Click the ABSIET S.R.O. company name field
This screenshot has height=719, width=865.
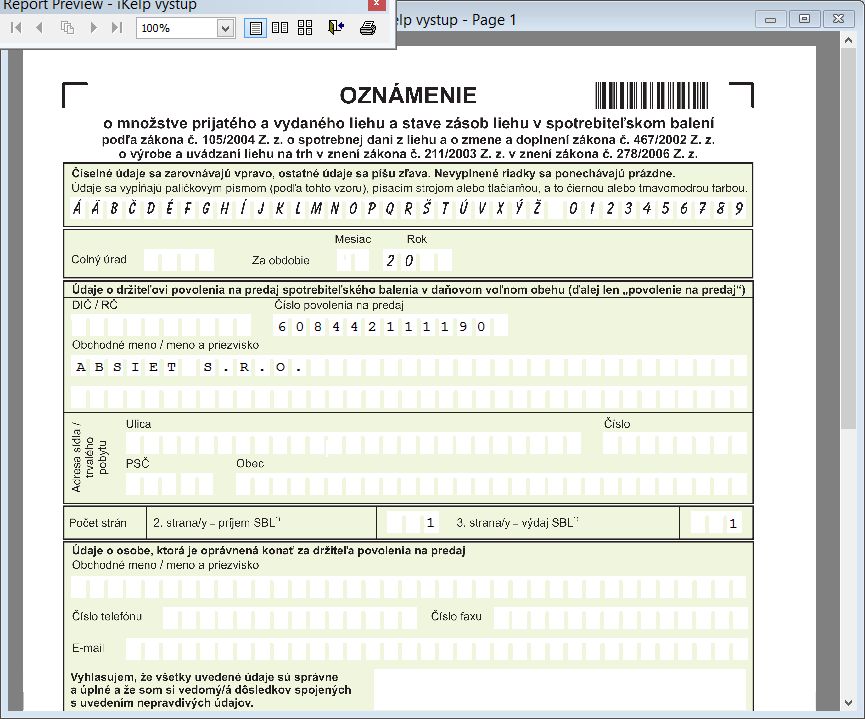pyautogui.click(x=190, y=367)
